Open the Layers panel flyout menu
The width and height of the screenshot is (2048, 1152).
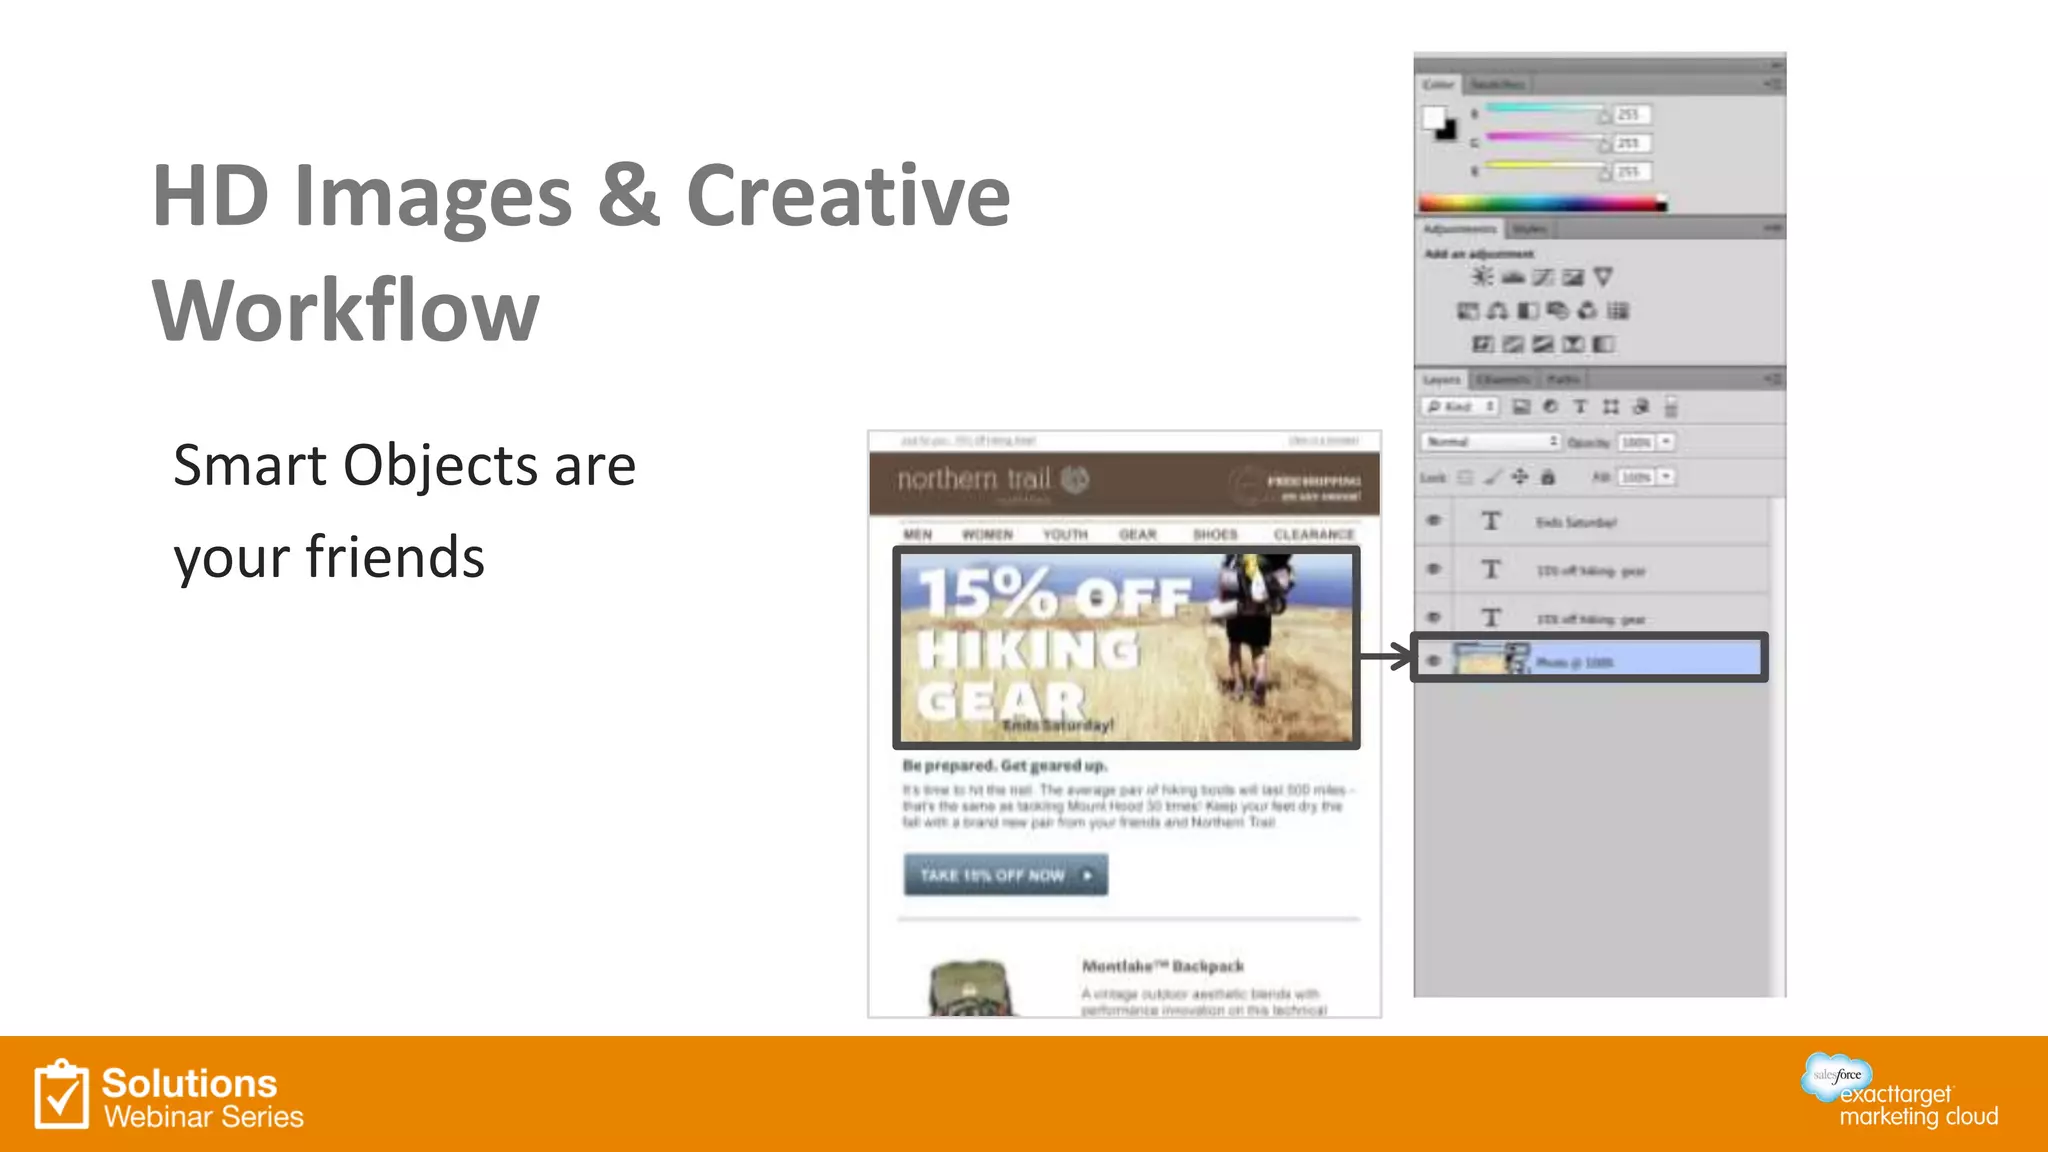click(x=1773, y=379)
